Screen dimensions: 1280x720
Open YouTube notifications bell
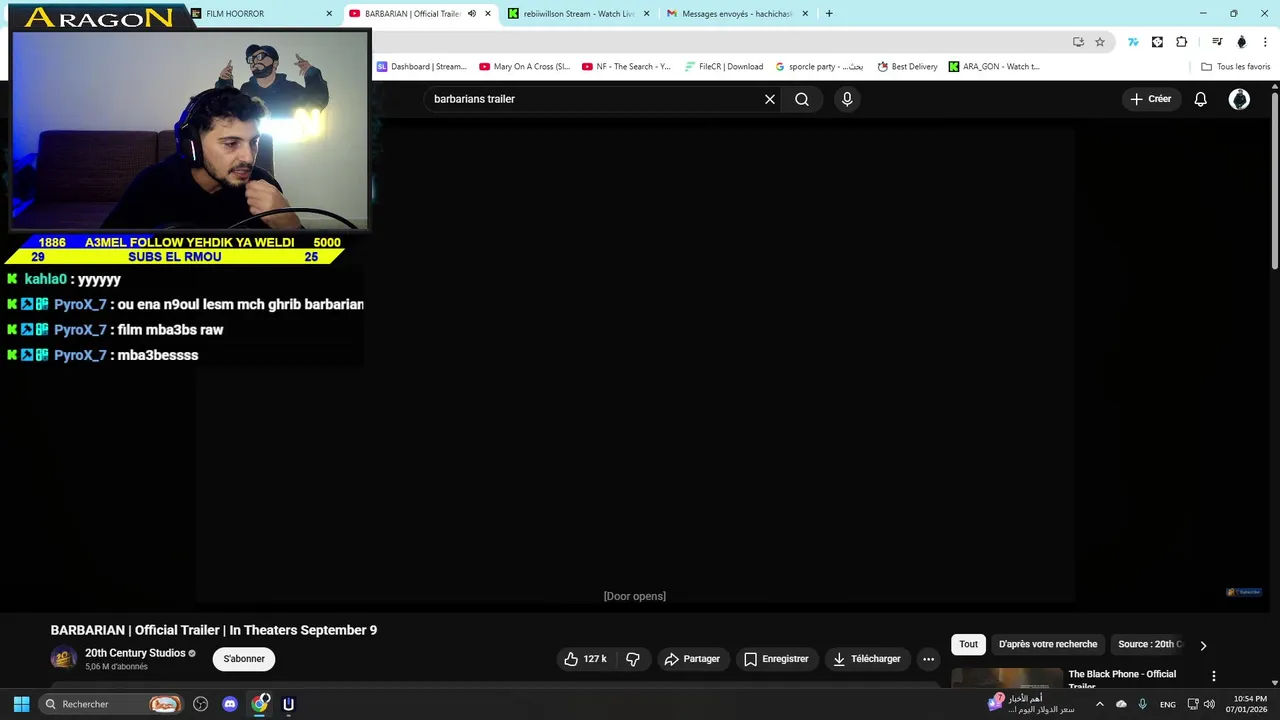pyautogui.click(x=1201, y=99)
